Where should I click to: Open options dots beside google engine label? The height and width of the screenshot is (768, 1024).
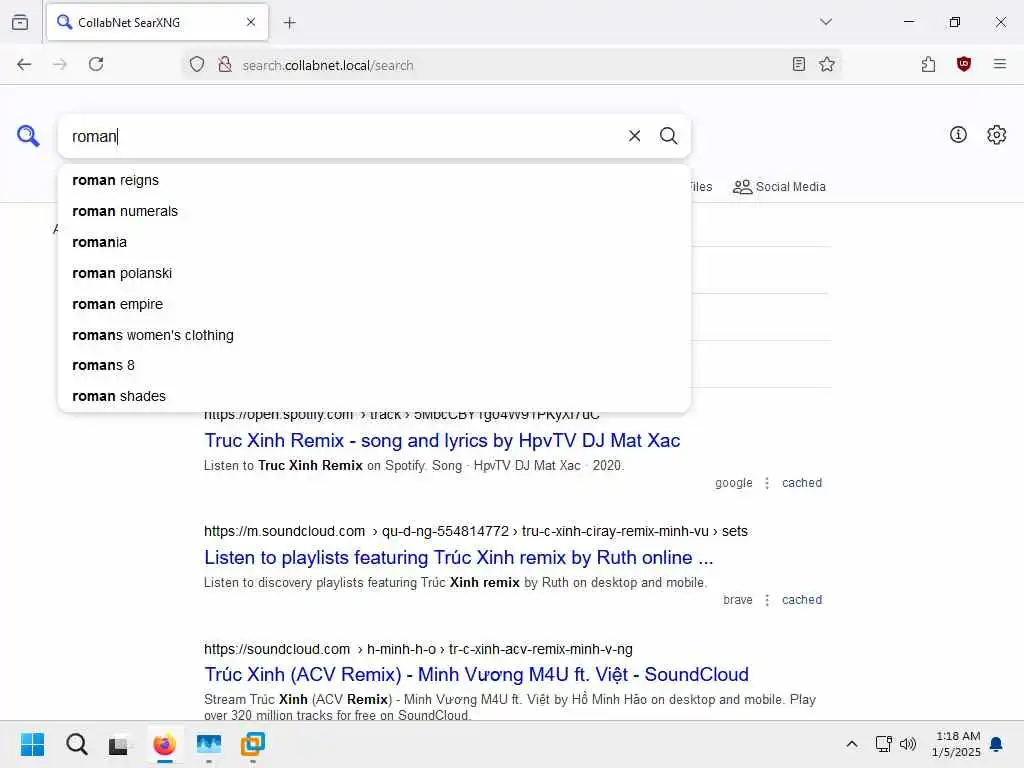click(767, 483)
